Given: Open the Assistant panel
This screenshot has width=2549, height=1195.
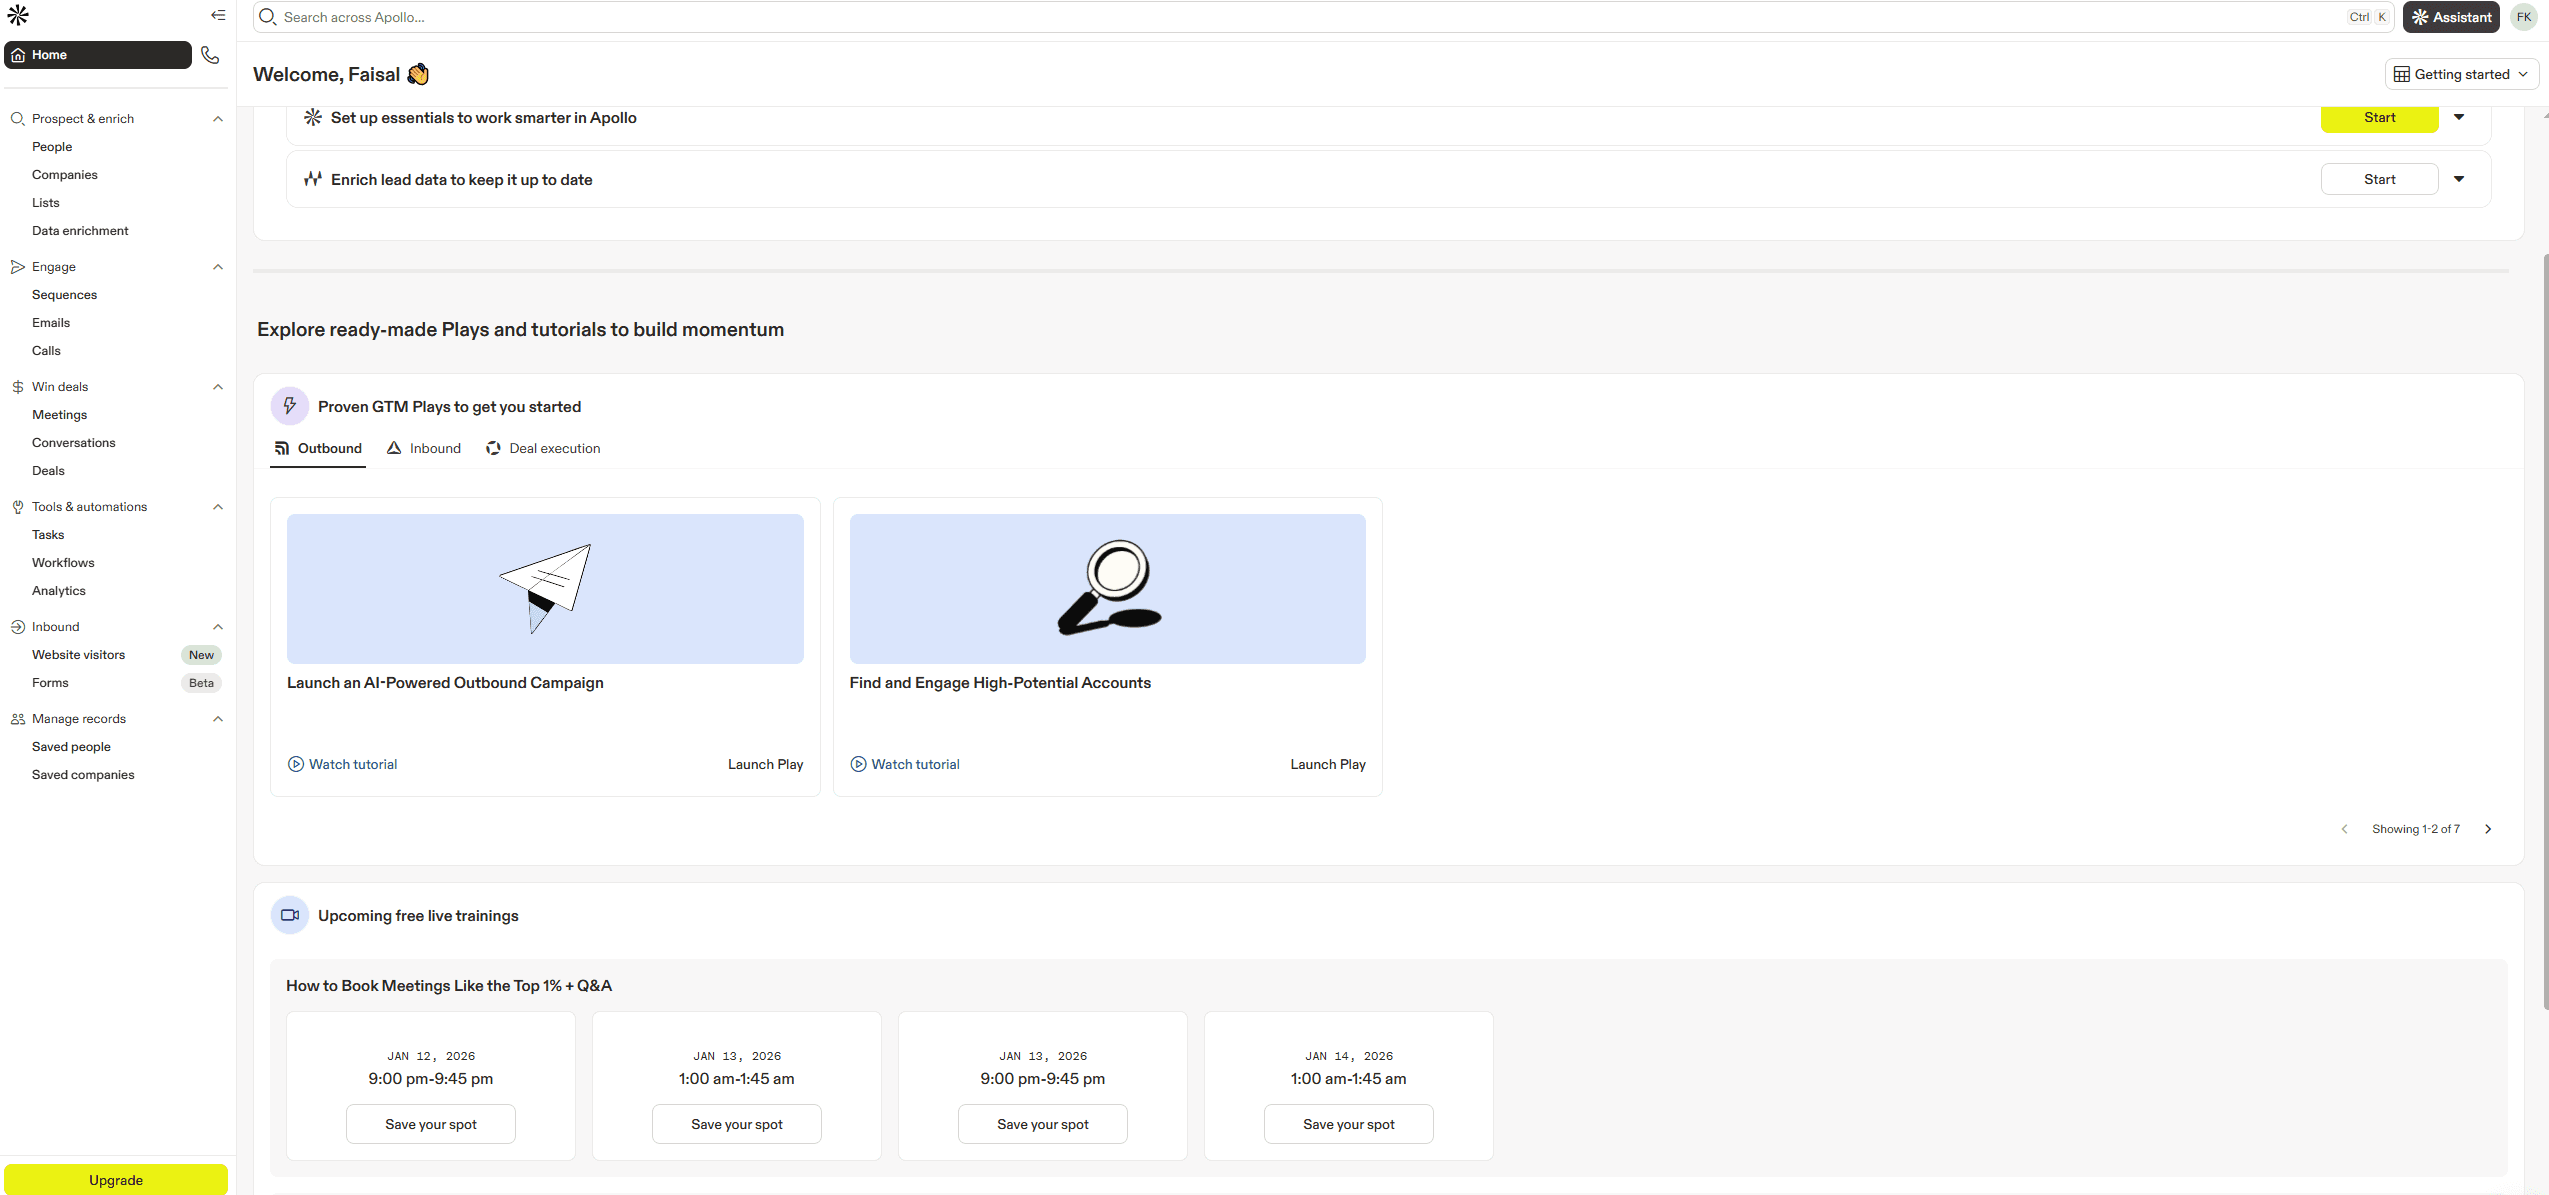Looking at the screenshot, I should (2449, 16).
